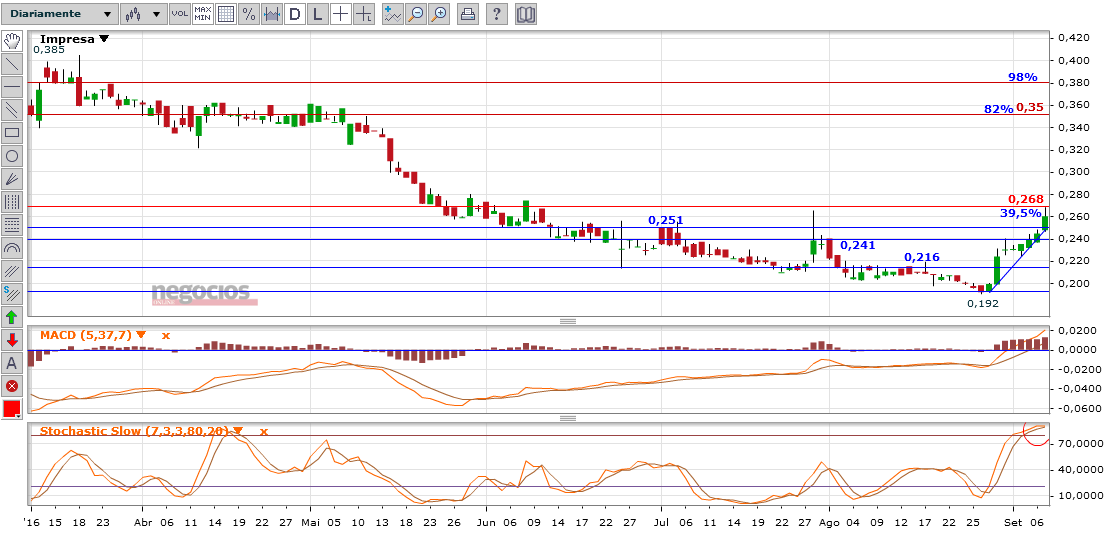The image size is (1109, 537).
Task: Click the red down arrow marker tool
Action: 12,340
